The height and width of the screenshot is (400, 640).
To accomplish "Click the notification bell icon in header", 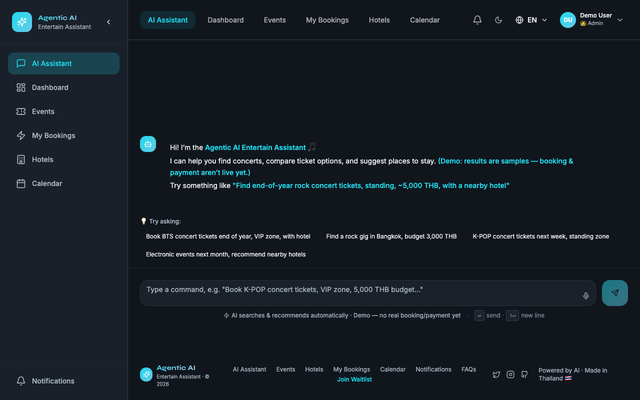I will tap(477, 20).
